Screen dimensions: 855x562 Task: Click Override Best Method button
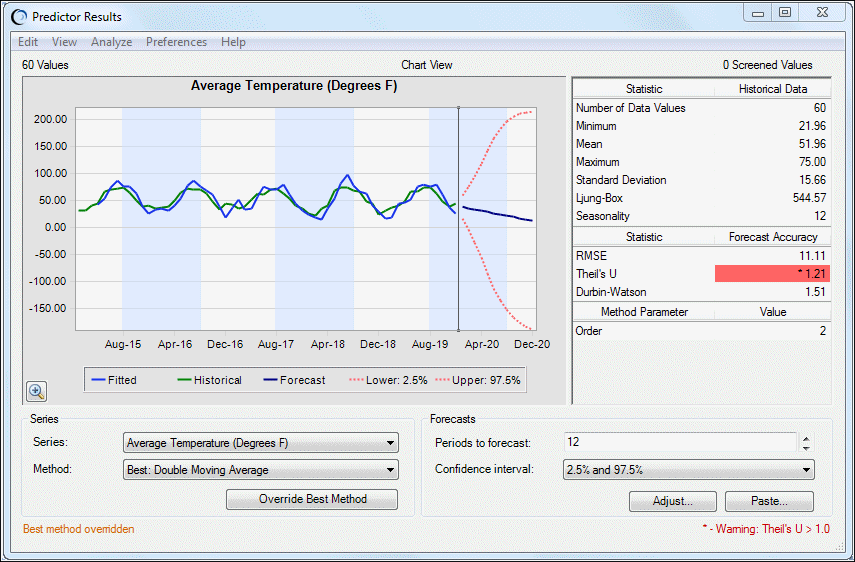(x=312, y=499)
